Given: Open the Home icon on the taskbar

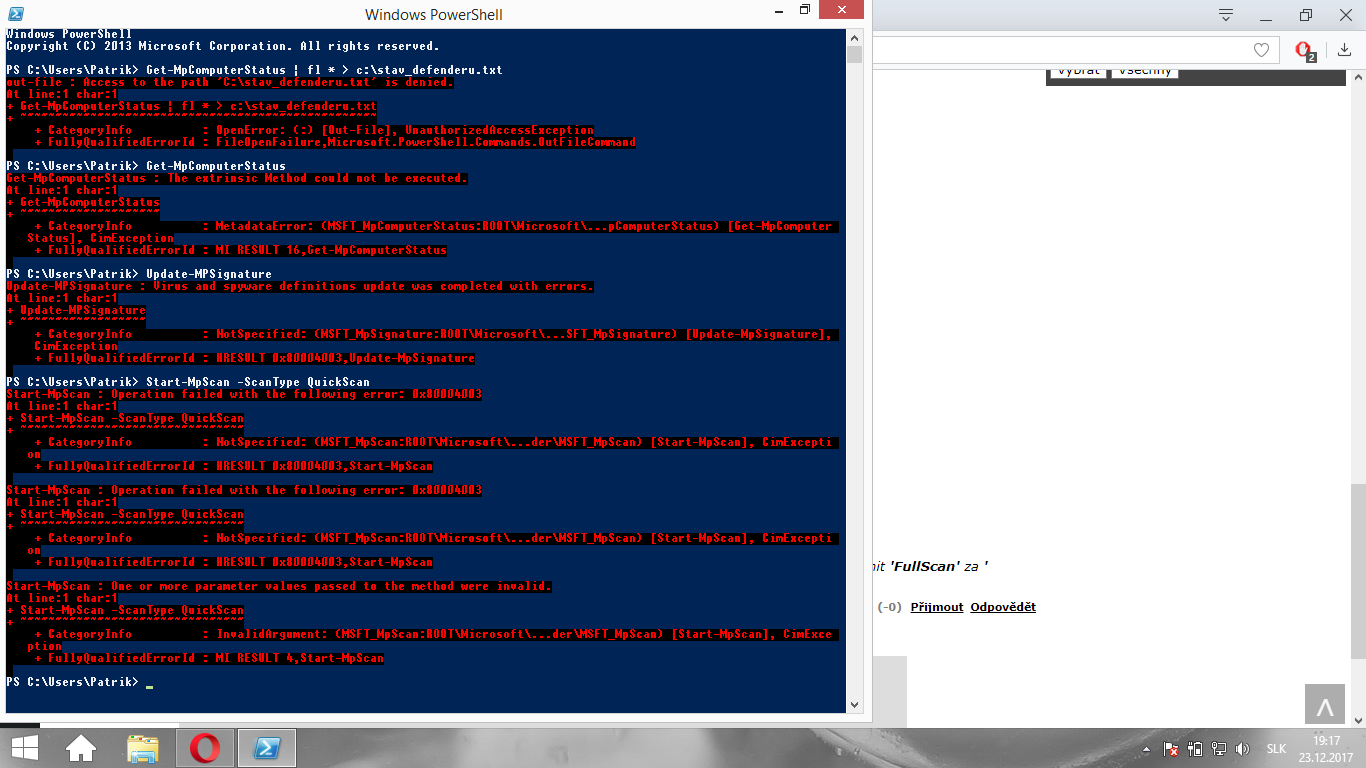Looking at the screenshot, I should pos(81,748).
